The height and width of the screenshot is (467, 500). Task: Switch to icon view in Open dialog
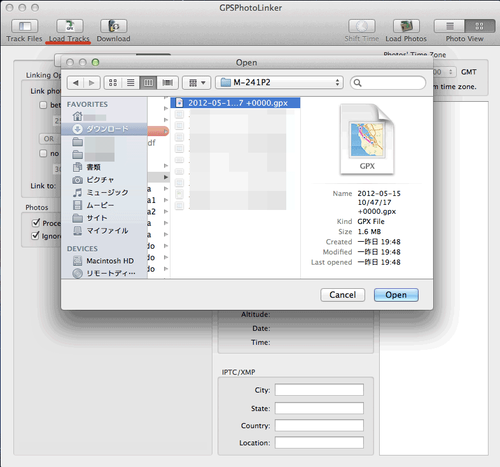[x=113, y=83]
